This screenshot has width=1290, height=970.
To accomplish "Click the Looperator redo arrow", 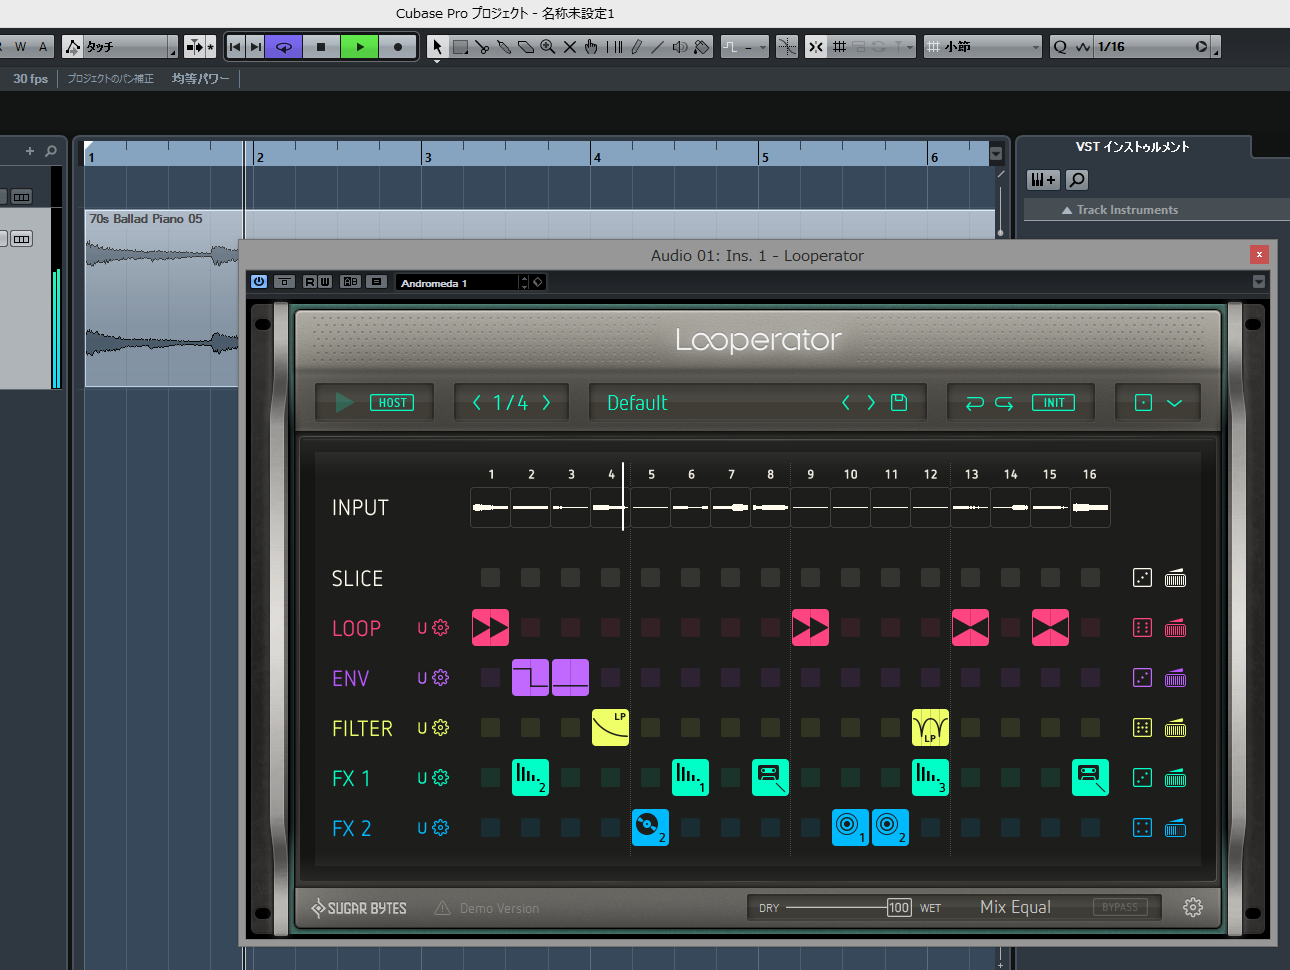I will [x=1004, y=403].
